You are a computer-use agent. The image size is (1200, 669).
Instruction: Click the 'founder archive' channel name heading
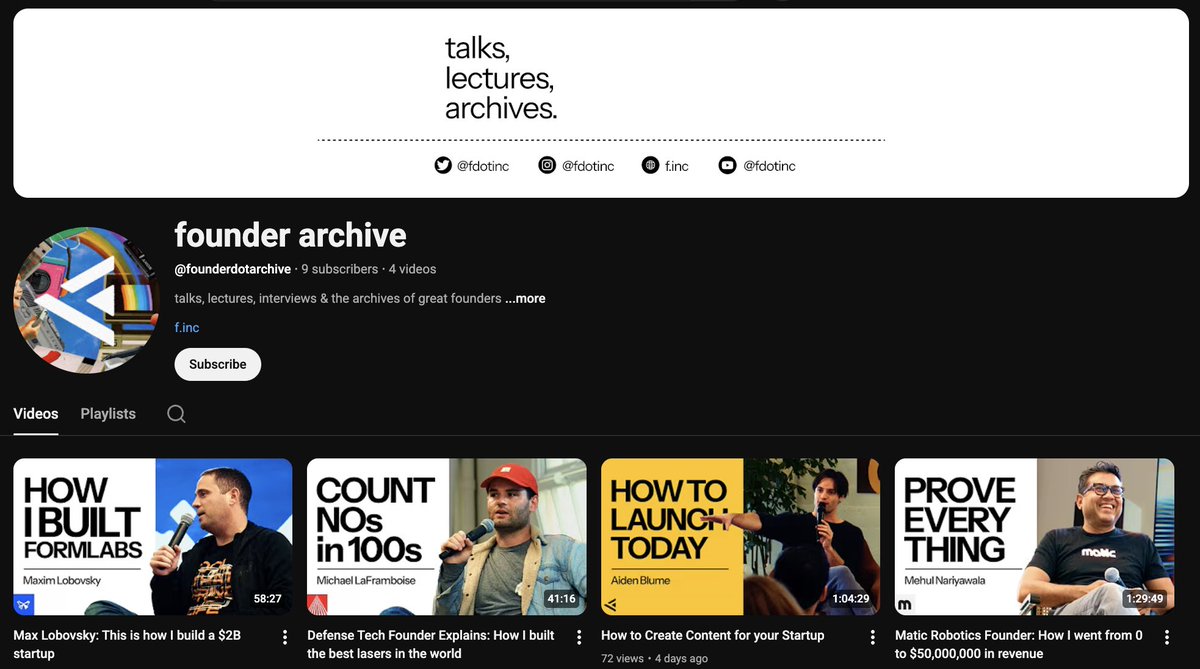pos(290,235)
